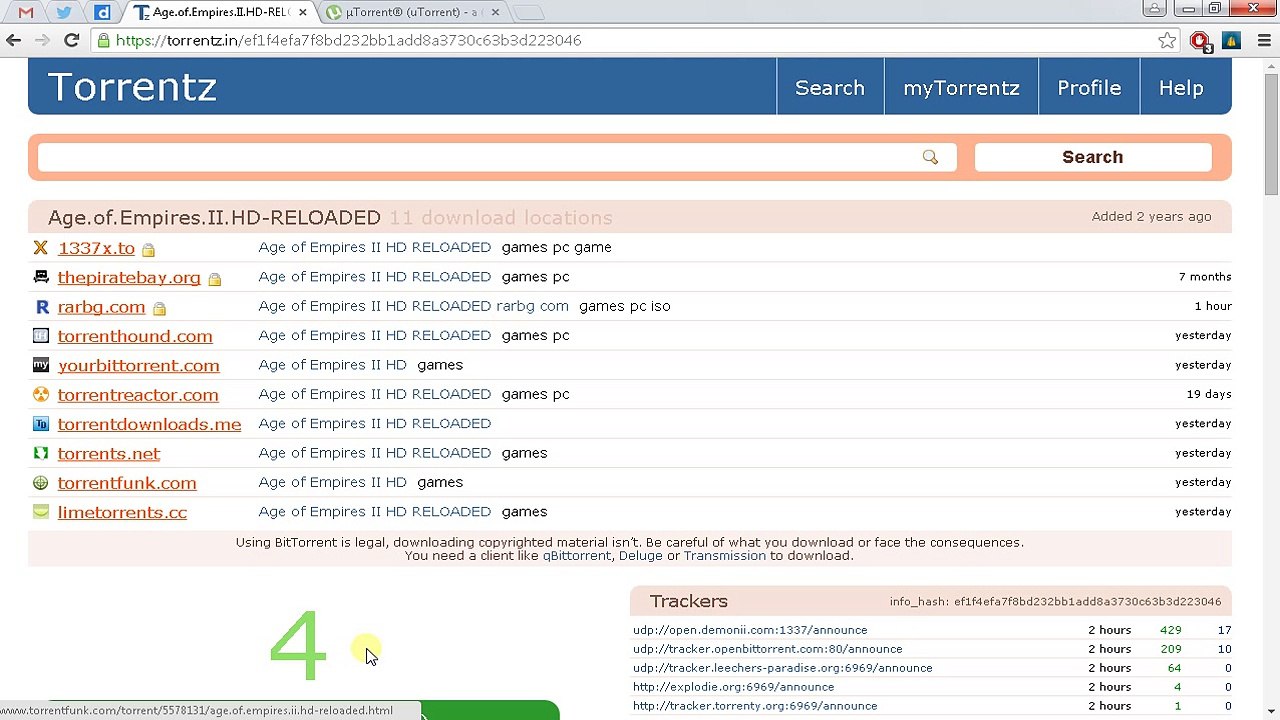Open the rarbg.com download link

coord(101,307)
